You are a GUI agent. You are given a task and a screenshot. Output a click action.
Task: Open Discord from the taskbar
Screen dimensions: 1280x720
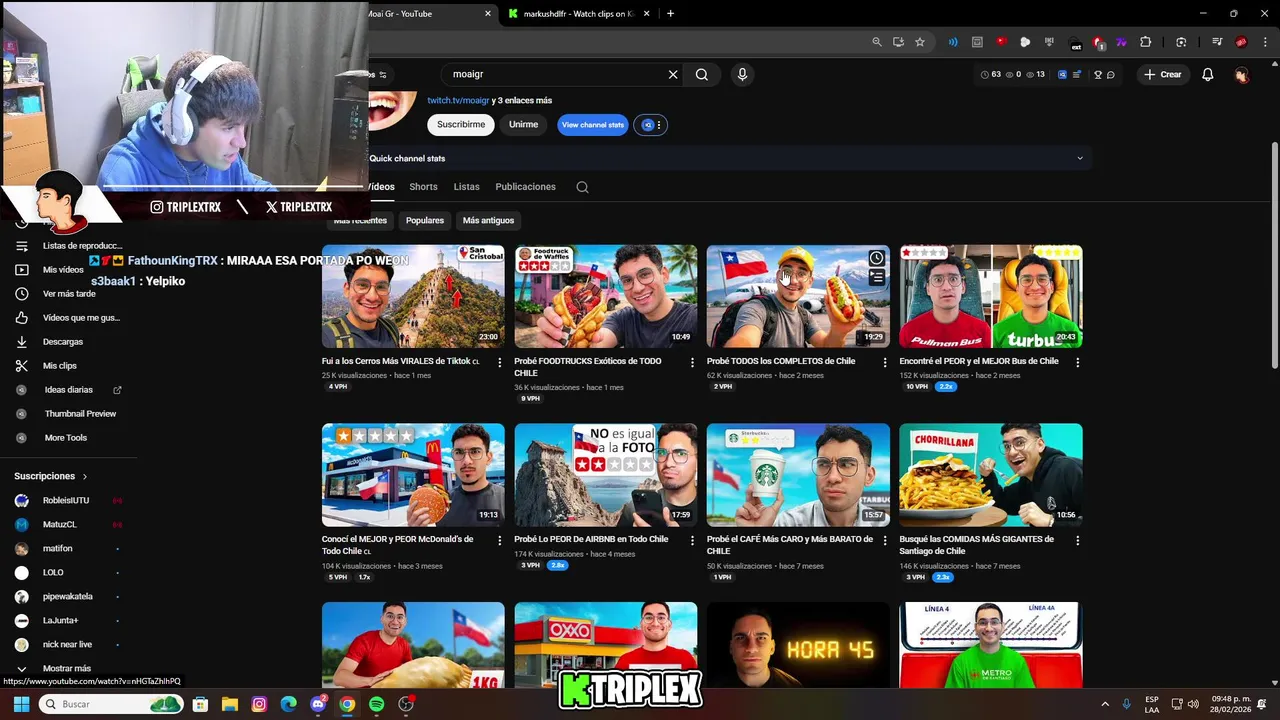point(318,704)
